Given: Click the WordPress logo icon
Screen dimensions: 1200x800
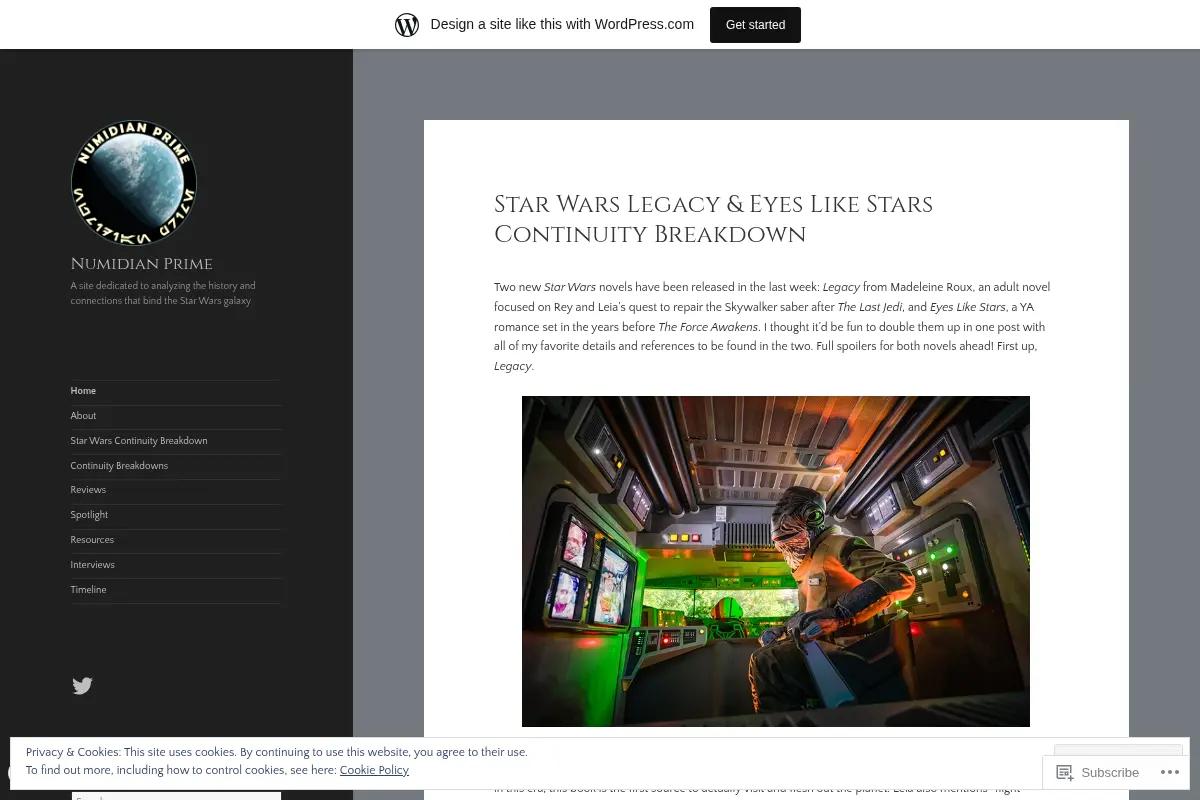Looking at the screenshot, I should pos(407,24).
